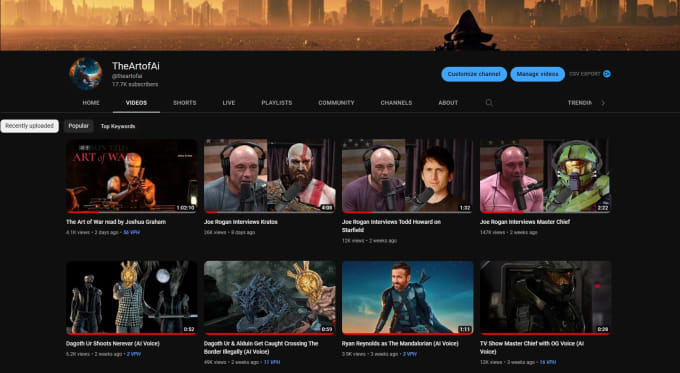Open Dagoth Ur Shoots Nerevar video title
The height and width of the screenshot is (373, 680).
coord(113,344)
